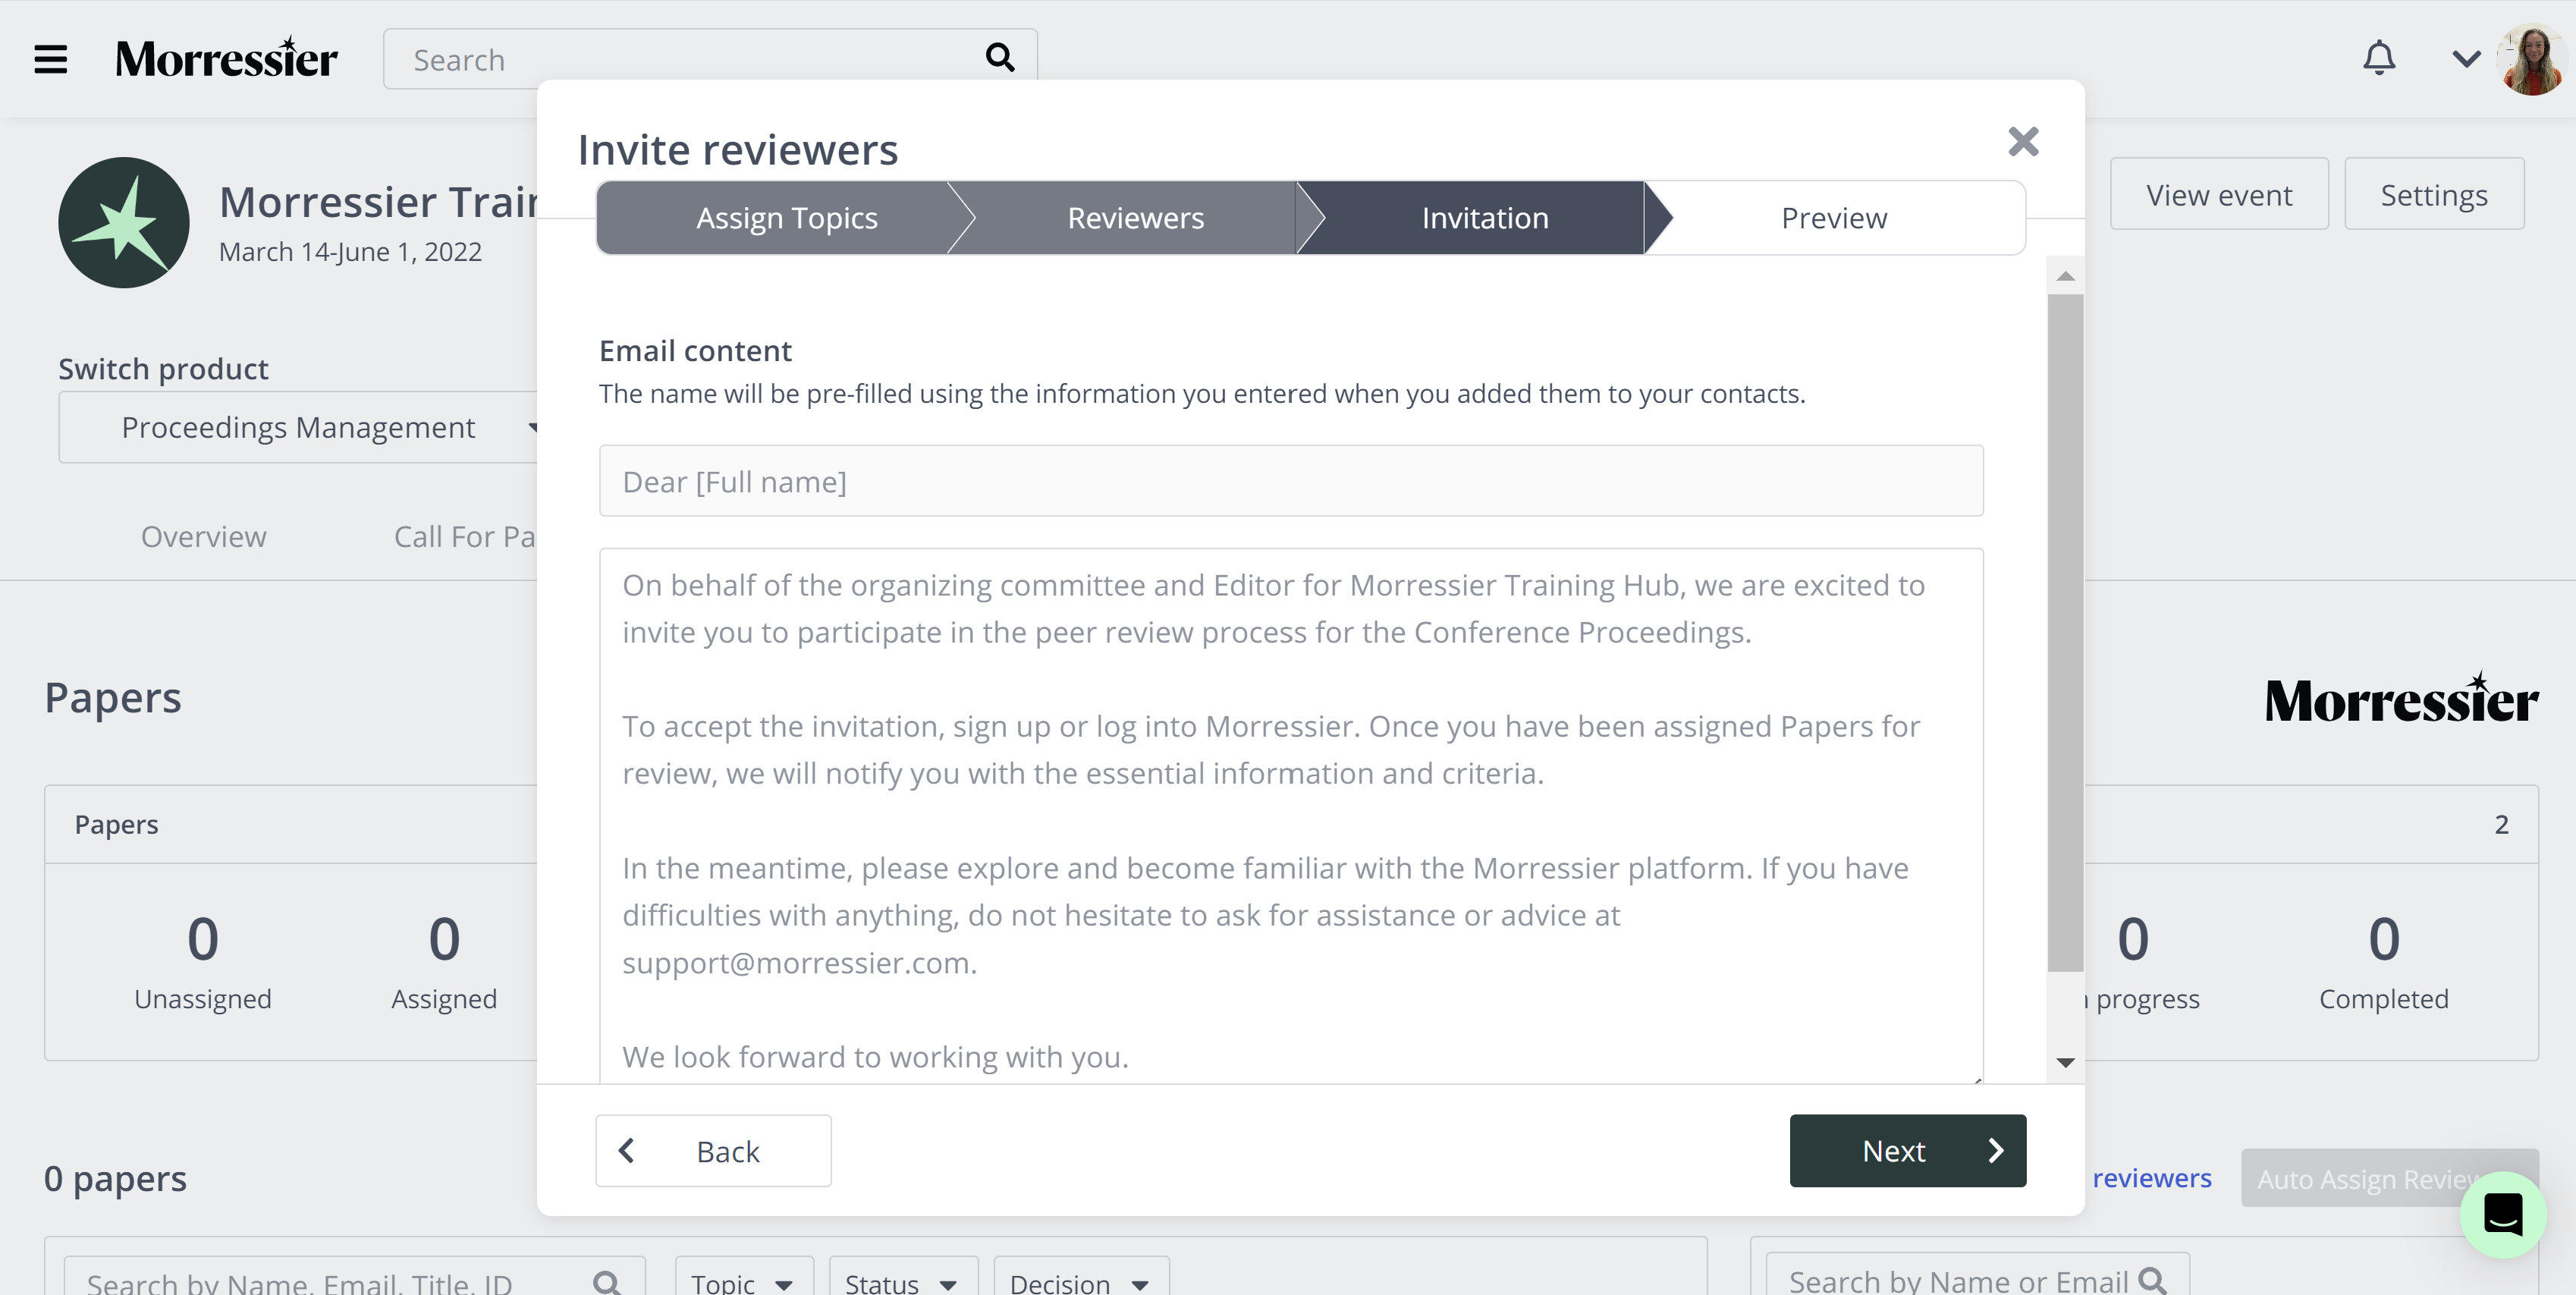2576x1295 pixels.
Task: Click the Morressier Training Hub event title
Action: point(379,201)
